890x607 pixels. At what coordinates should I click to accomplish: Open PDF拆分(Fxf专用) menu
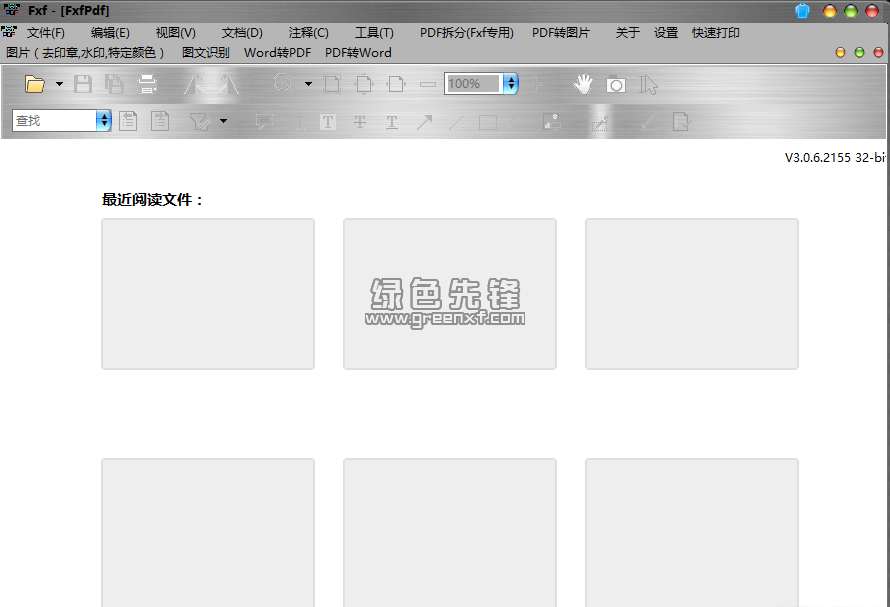[x=467, y=33]
